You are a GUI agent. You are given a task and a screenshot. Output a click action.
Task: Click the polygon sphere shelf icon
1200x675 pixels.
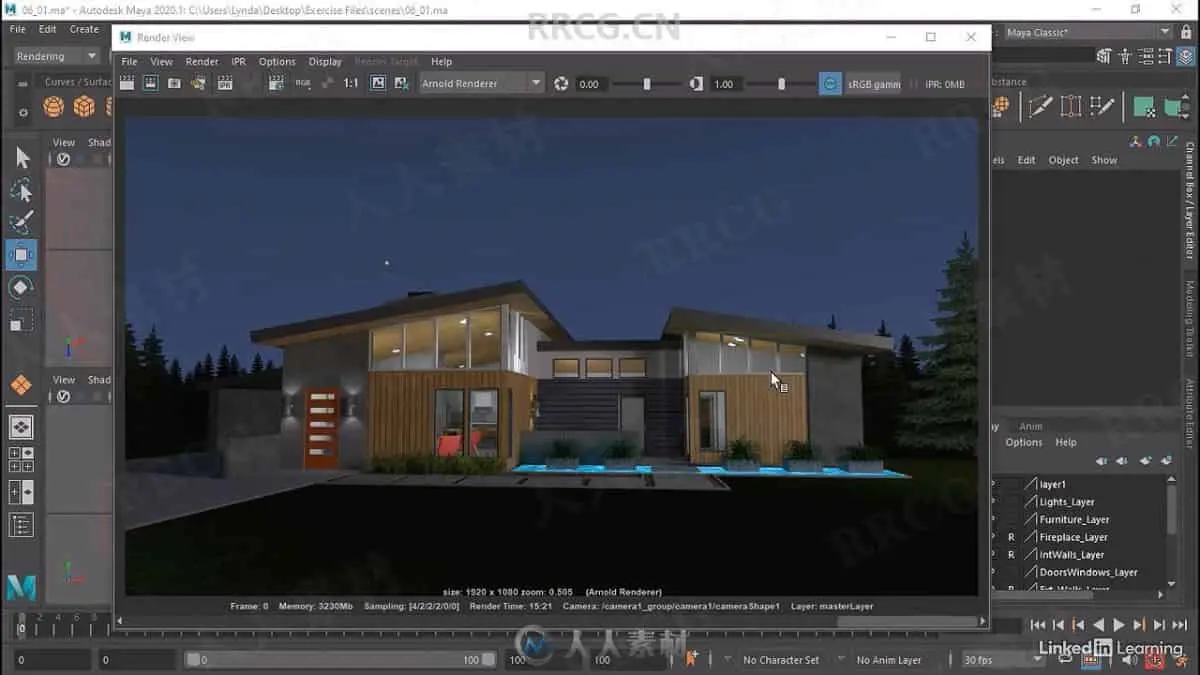54,106
